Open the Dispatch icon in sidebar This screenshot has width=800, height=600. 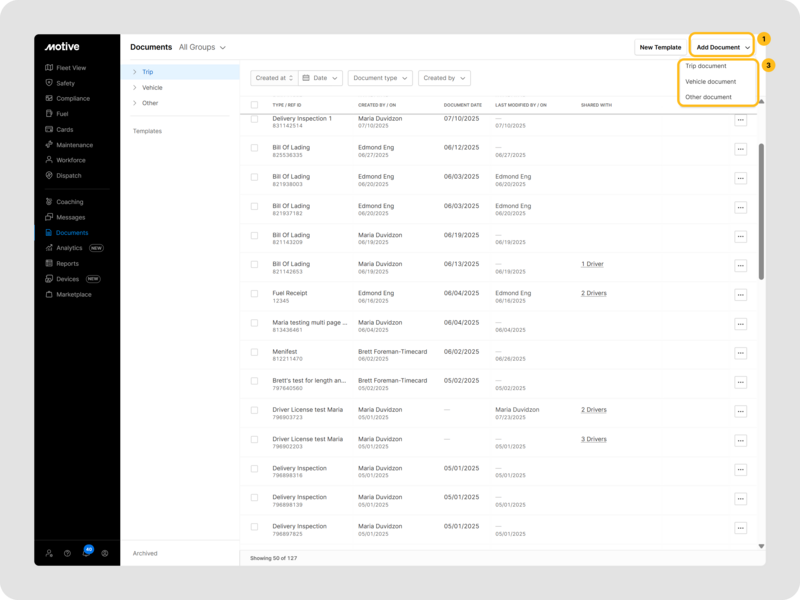tap(49, 175)
